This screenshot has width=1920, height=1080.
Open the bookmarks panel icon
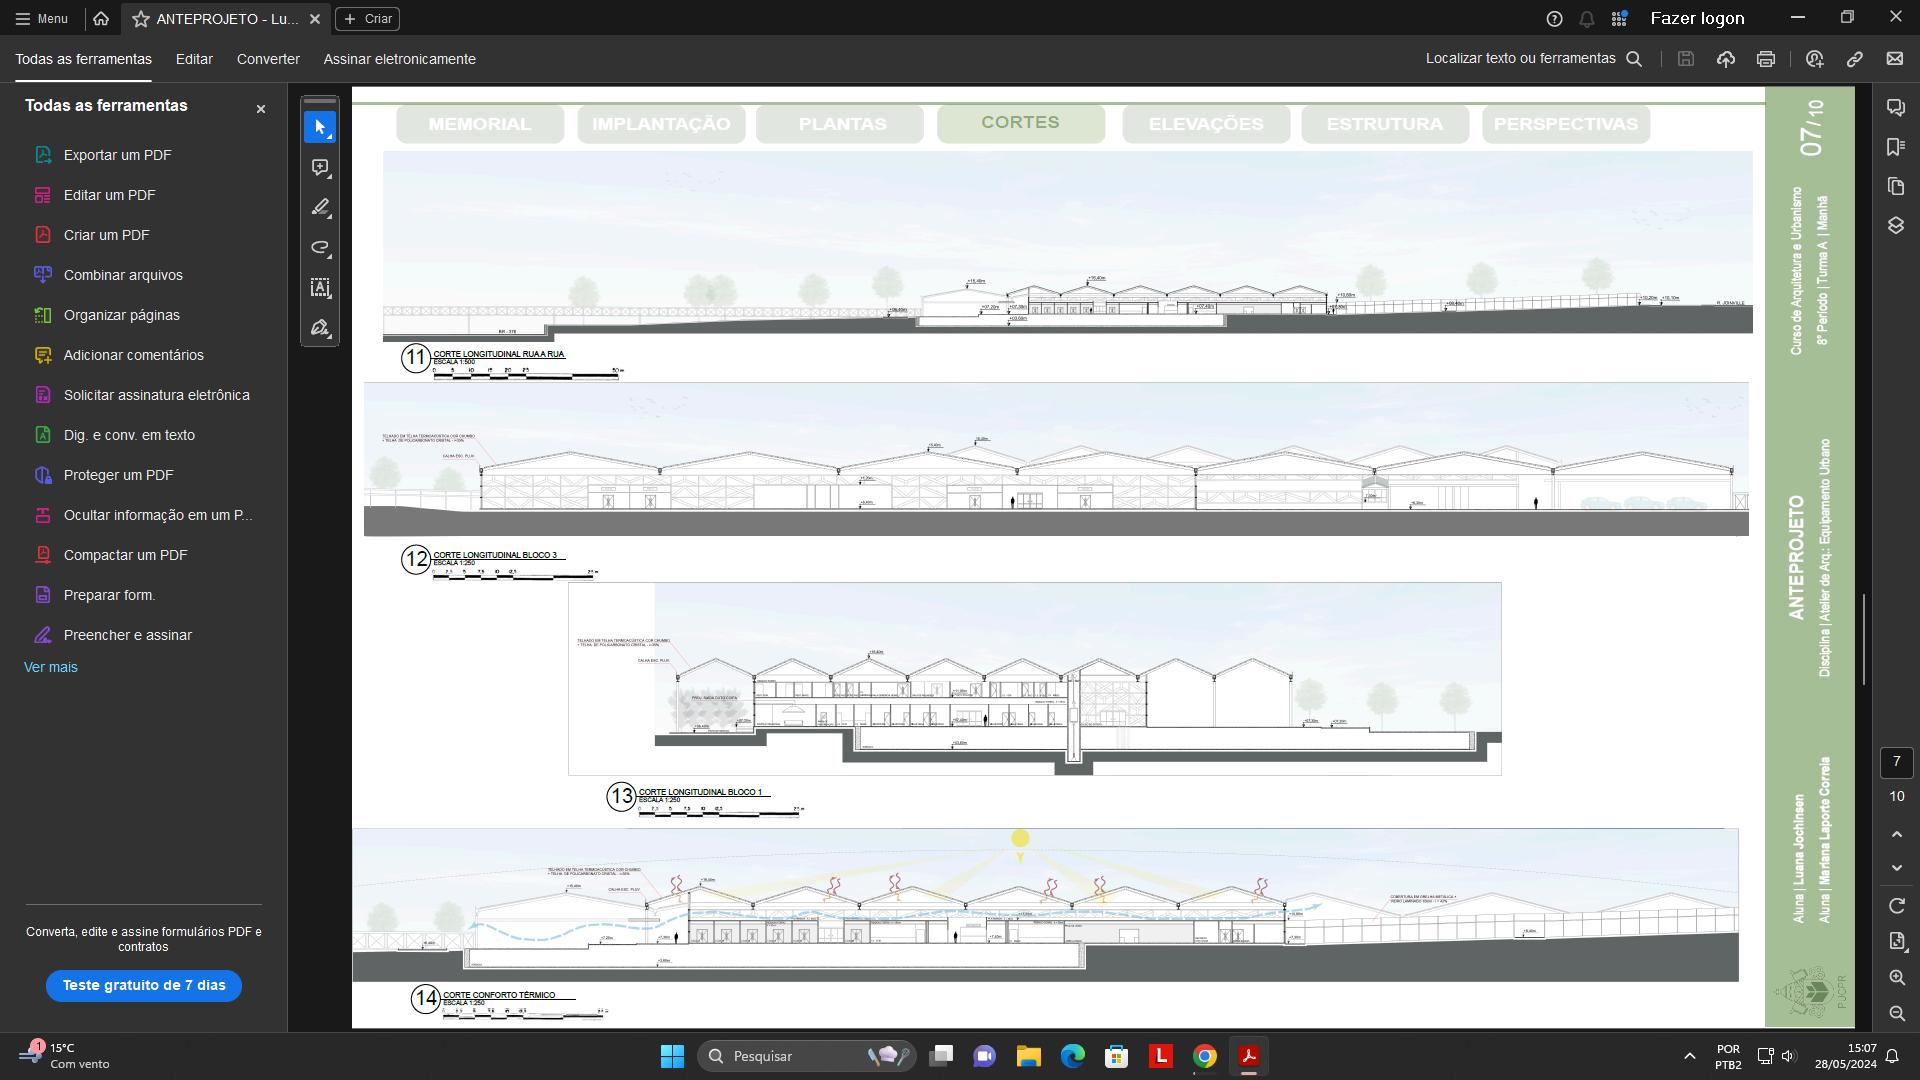(1896, 147)
